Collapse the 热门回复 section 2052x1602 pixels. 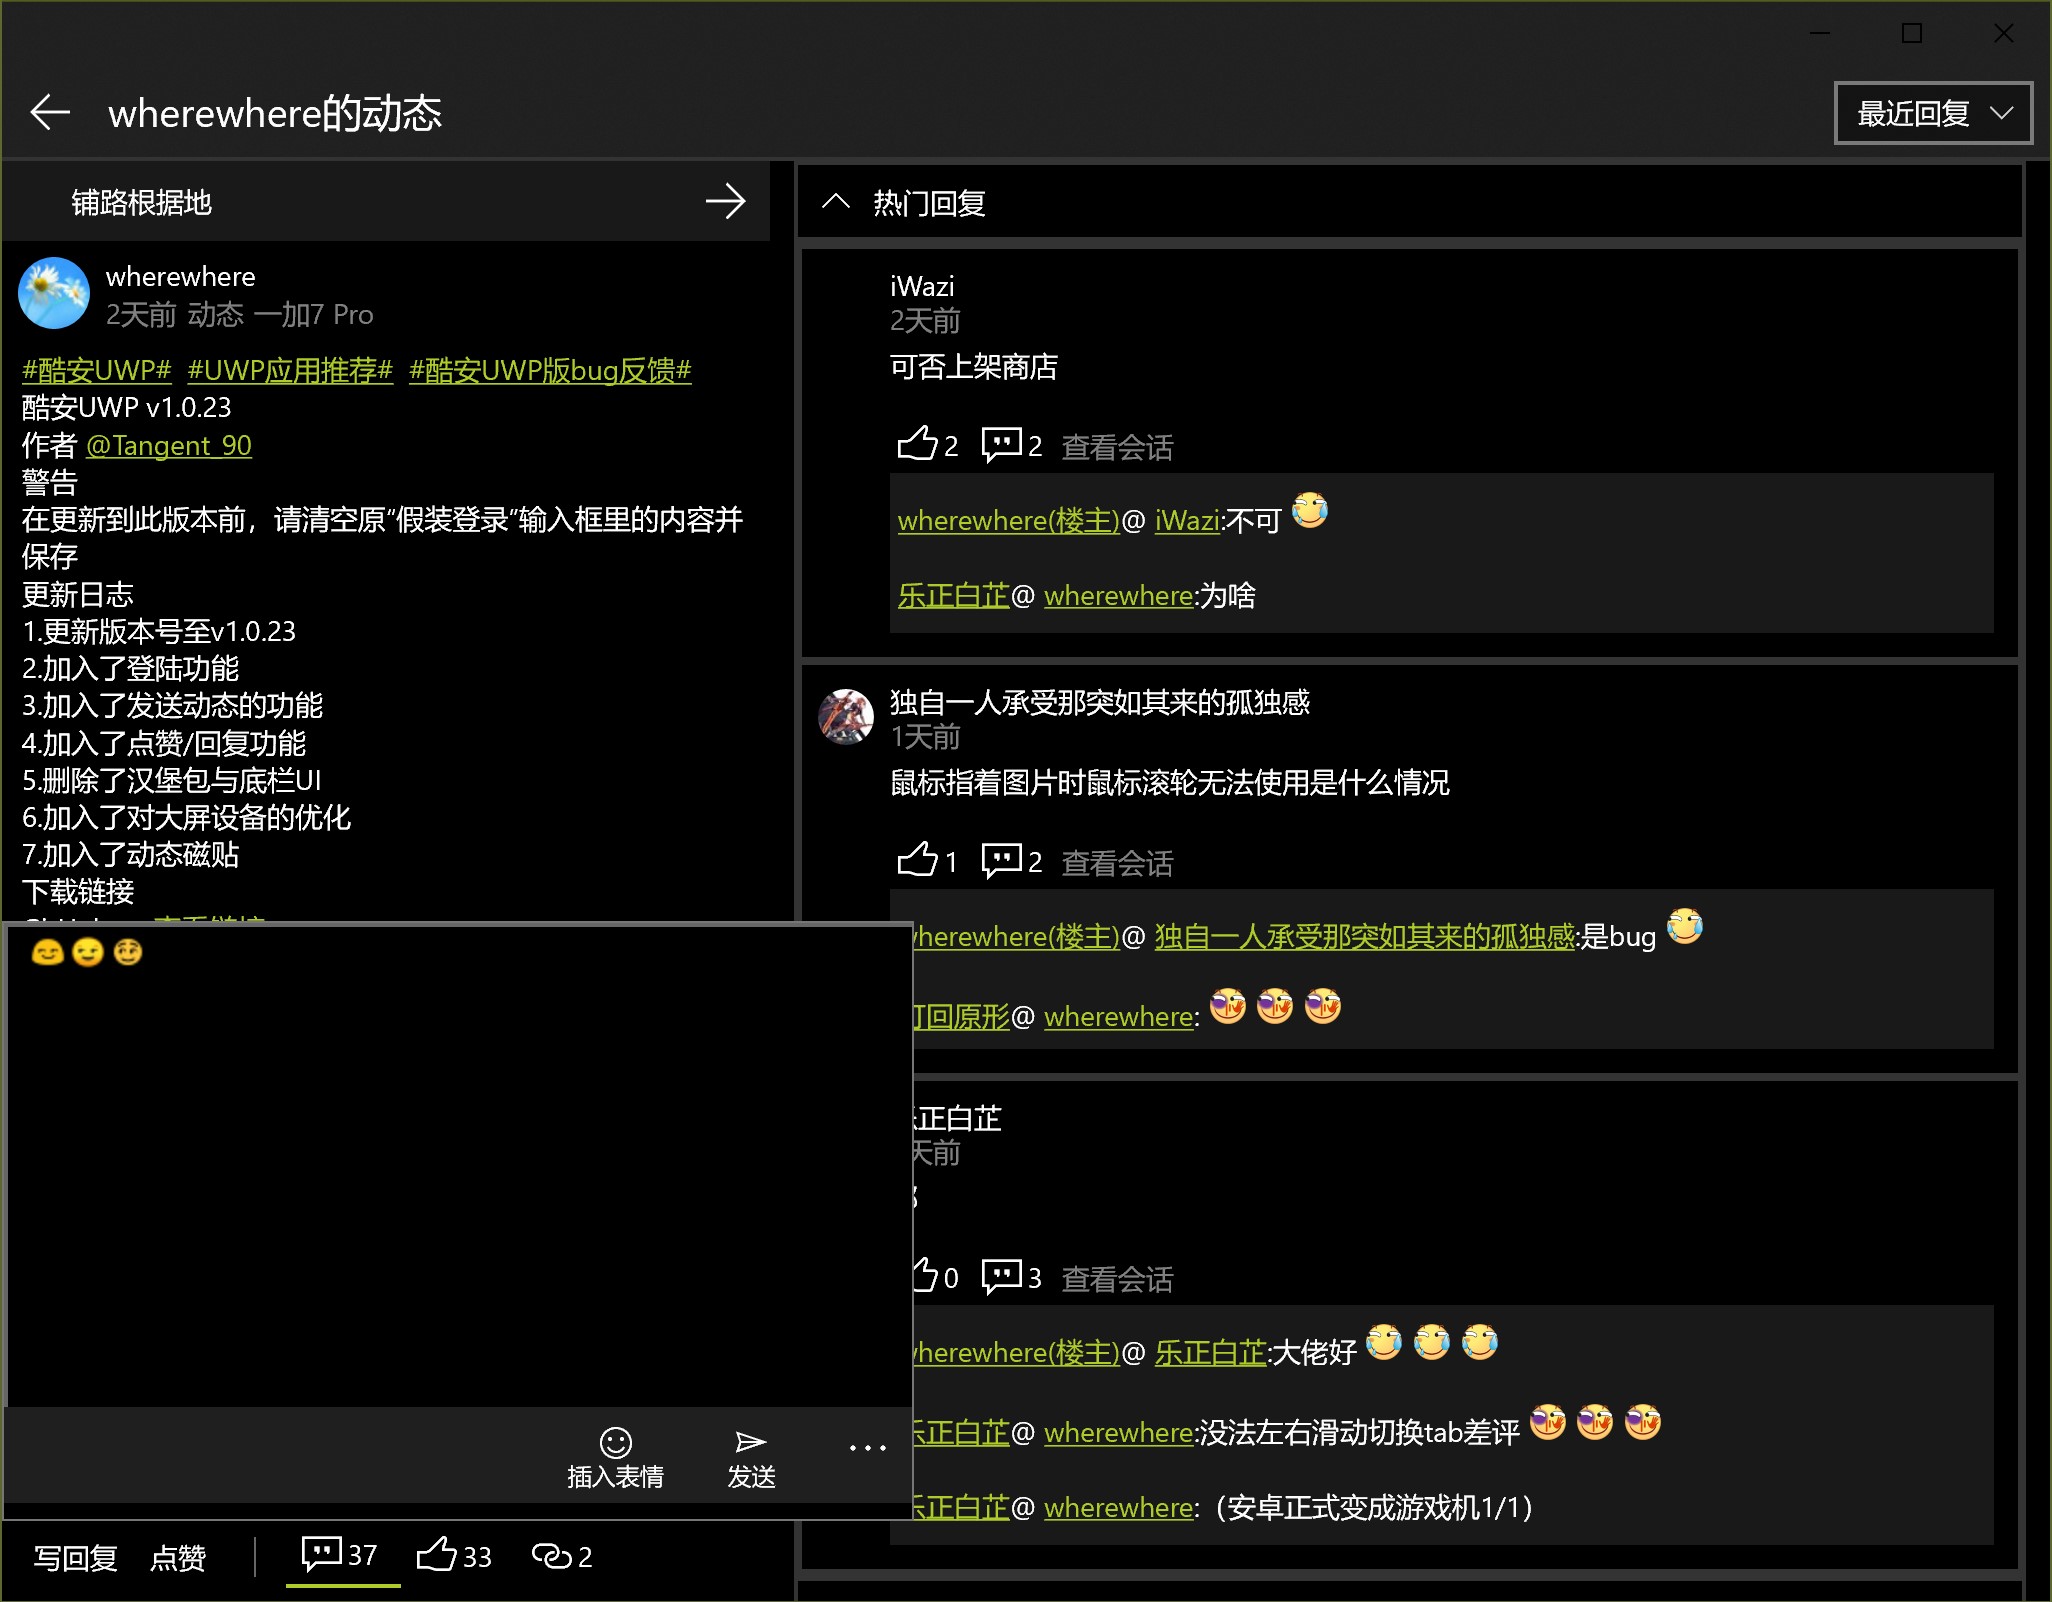(836, 203)
